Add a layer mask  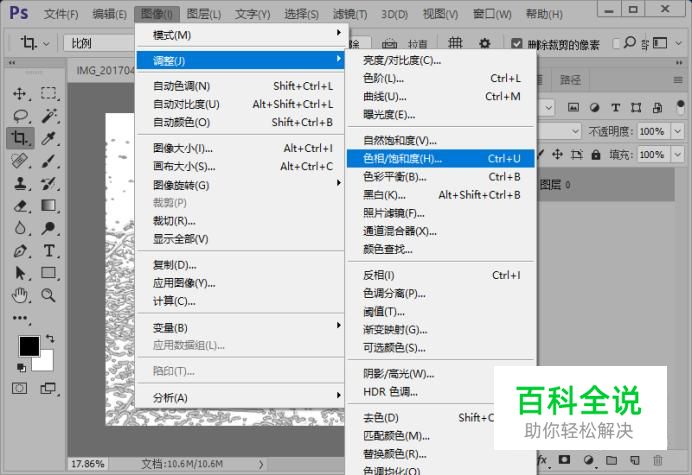(x=564, y=460)
